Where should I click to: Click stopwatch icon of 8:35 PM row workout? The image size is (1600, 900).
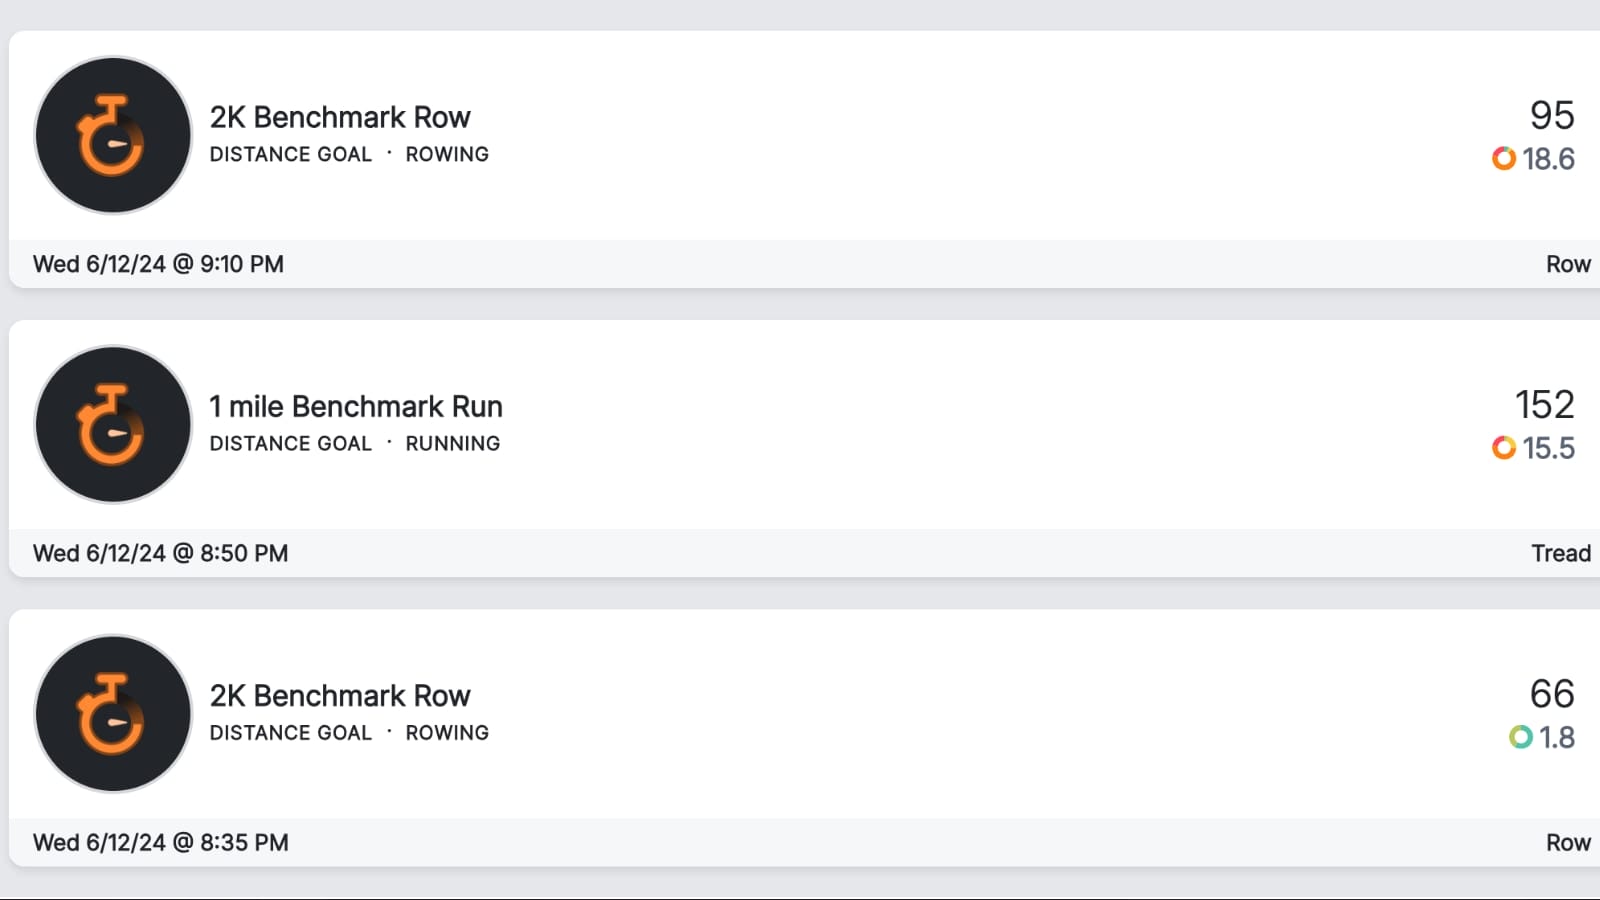click(113, 714)
